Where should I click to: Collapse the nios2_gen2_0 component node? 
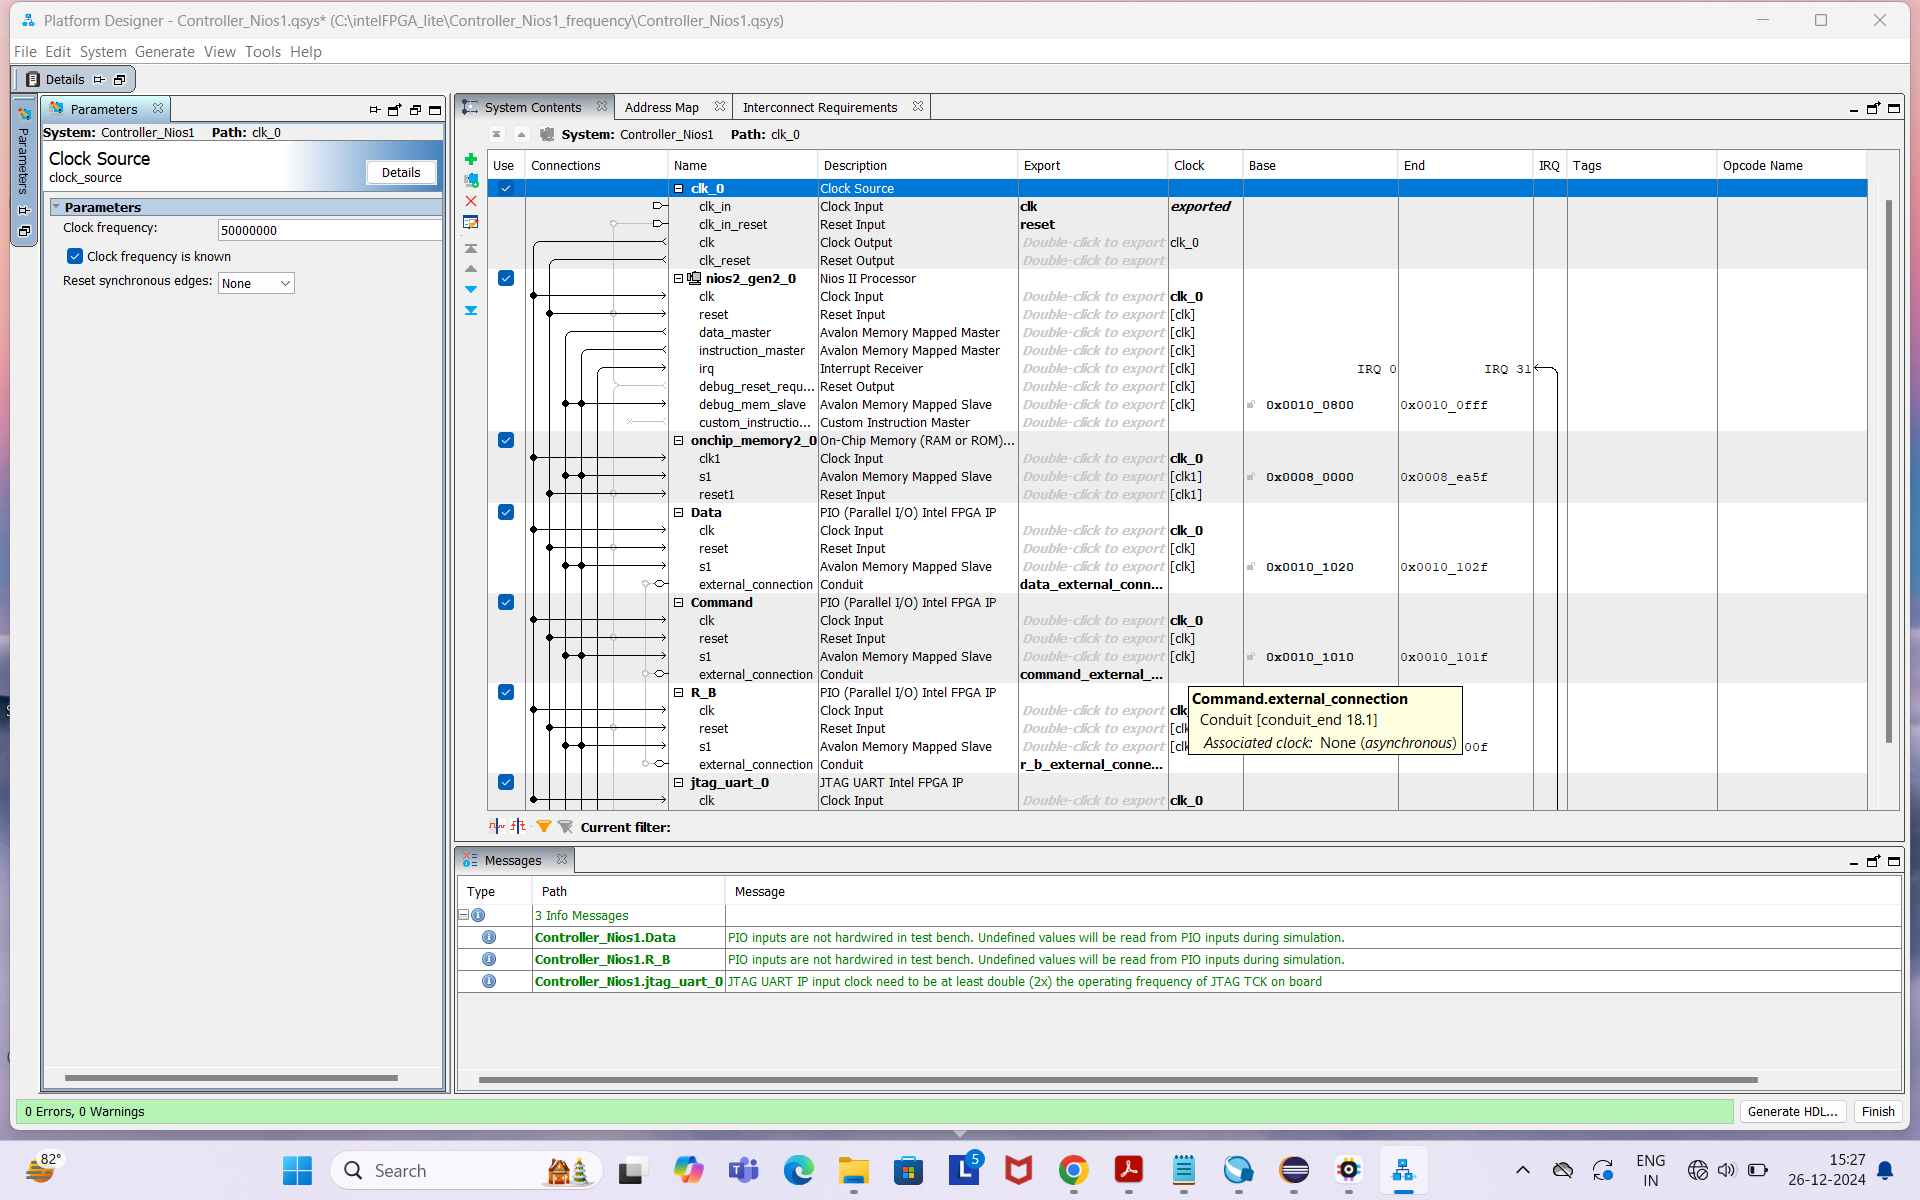pyautogui.click(x=679, y=278)
